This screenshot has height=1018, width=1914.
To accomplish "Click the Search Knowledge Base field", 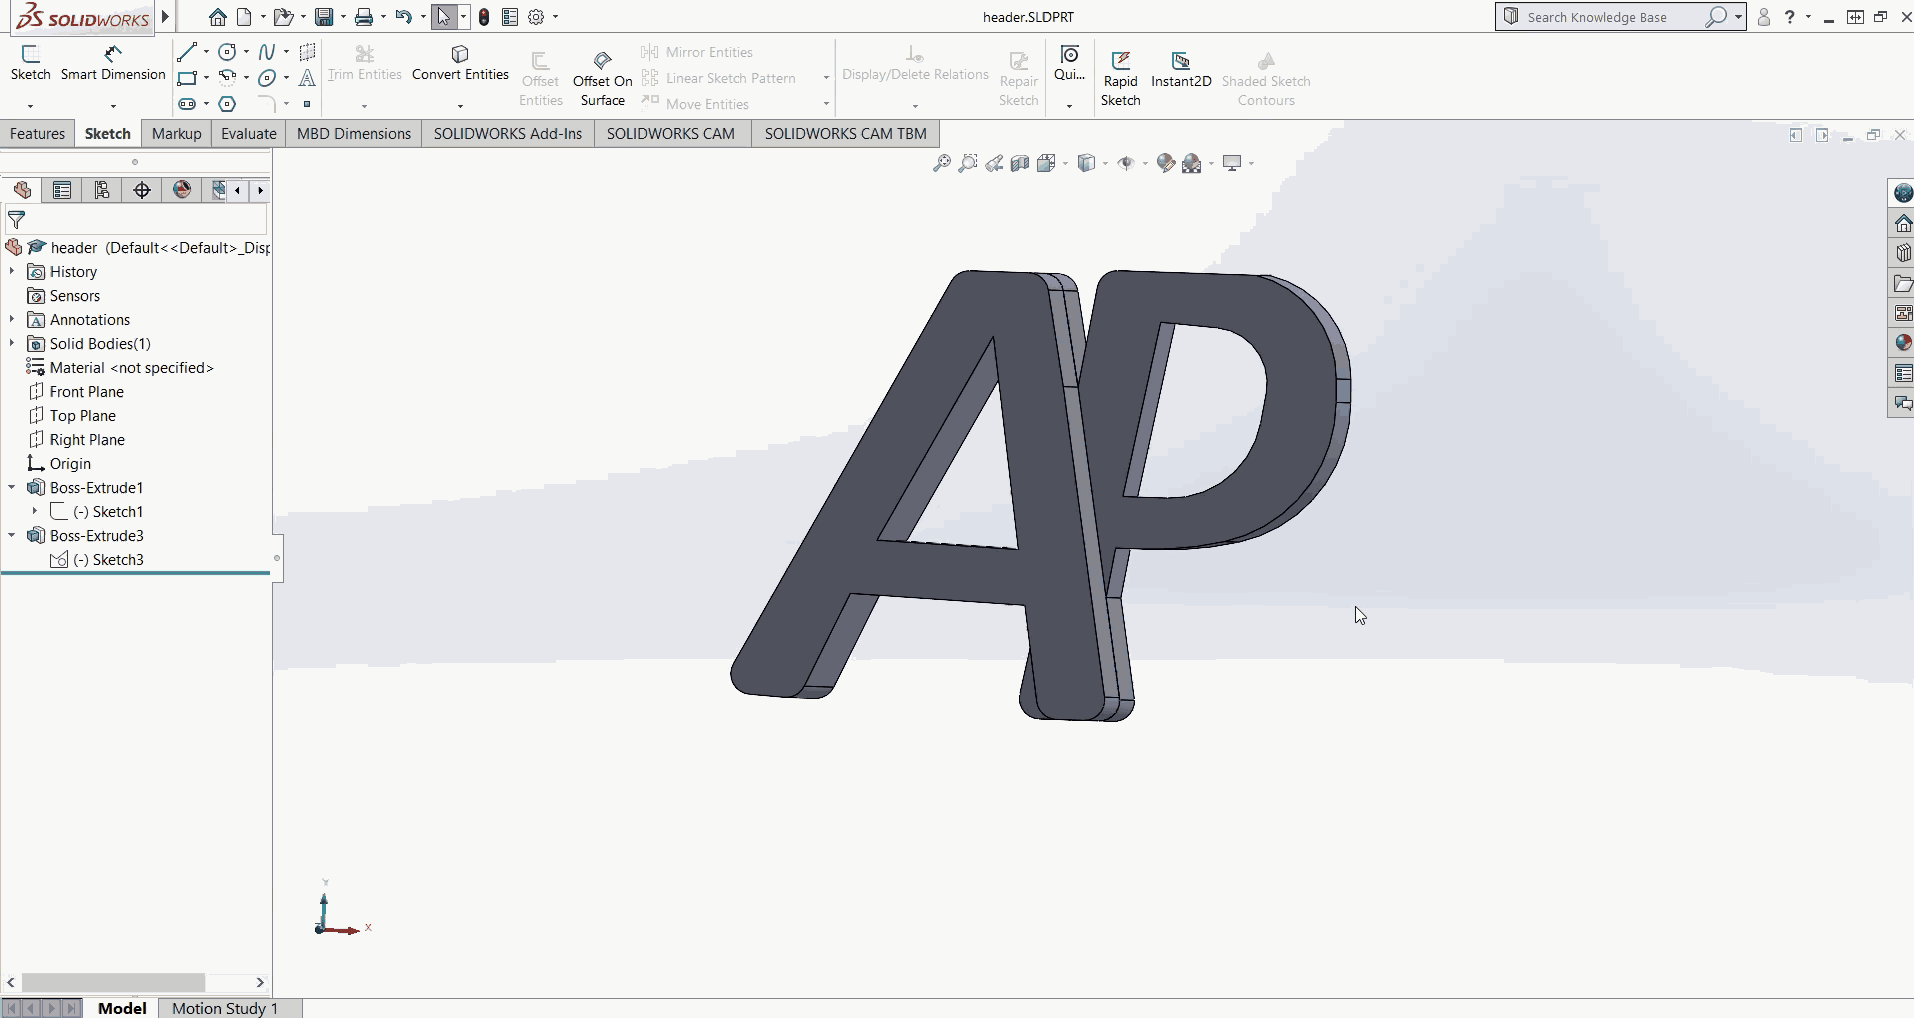I will click(x=1610, y=17).
